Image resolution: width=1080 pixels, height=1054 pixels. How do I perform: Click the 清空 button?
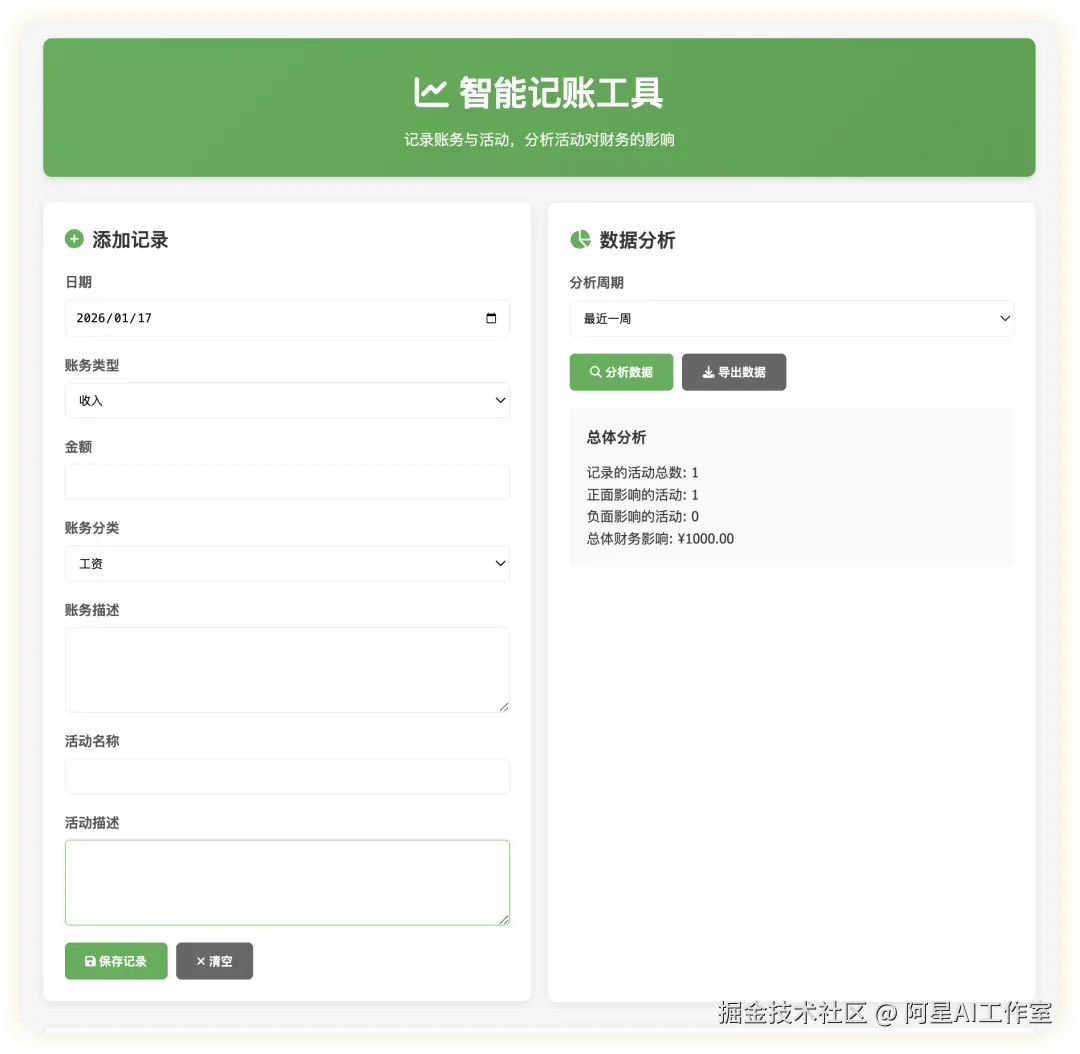[x=214, y=961]
